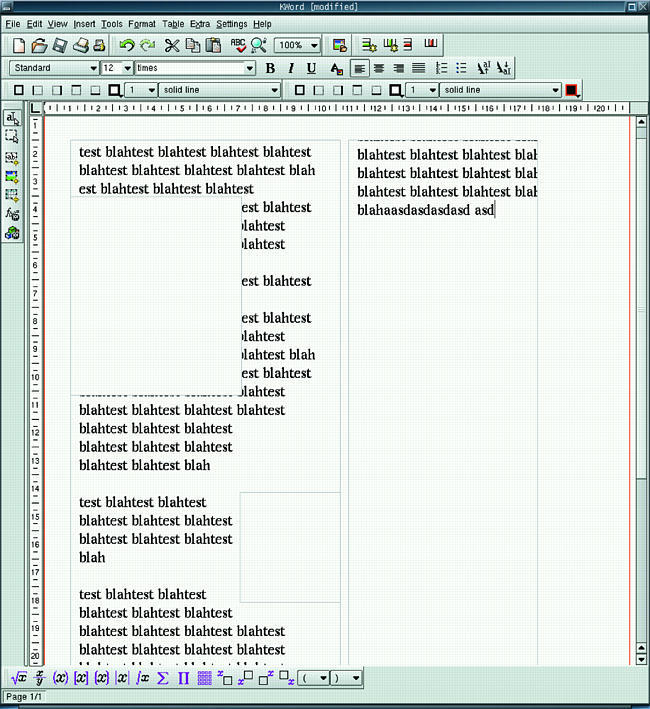Choose the picture frame insert tool

[12, 176]
